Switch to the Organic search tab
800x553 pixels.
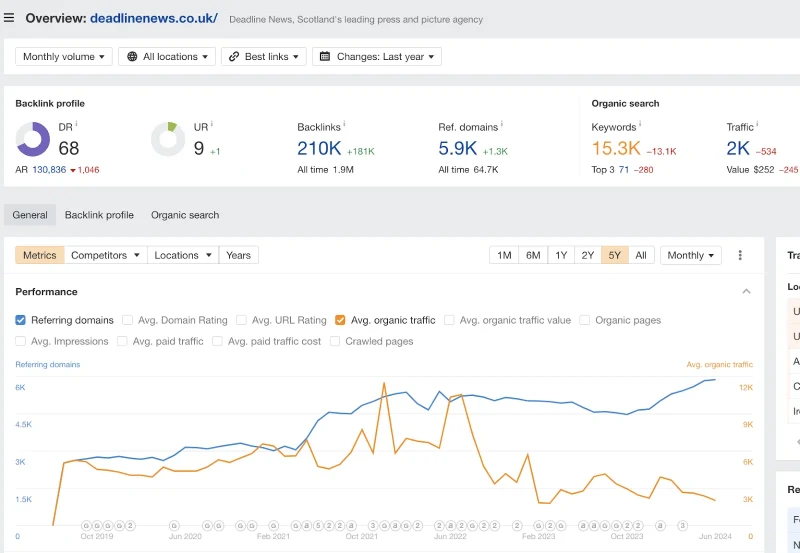[x=185, y=215]
